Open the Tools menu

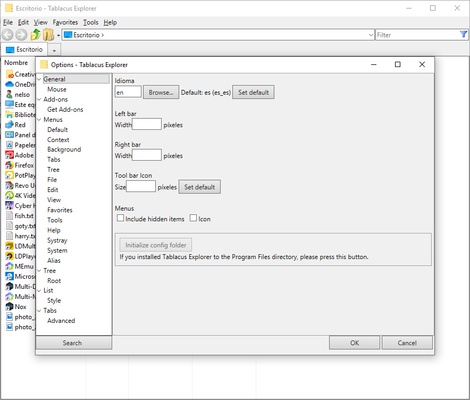(91, 22)
